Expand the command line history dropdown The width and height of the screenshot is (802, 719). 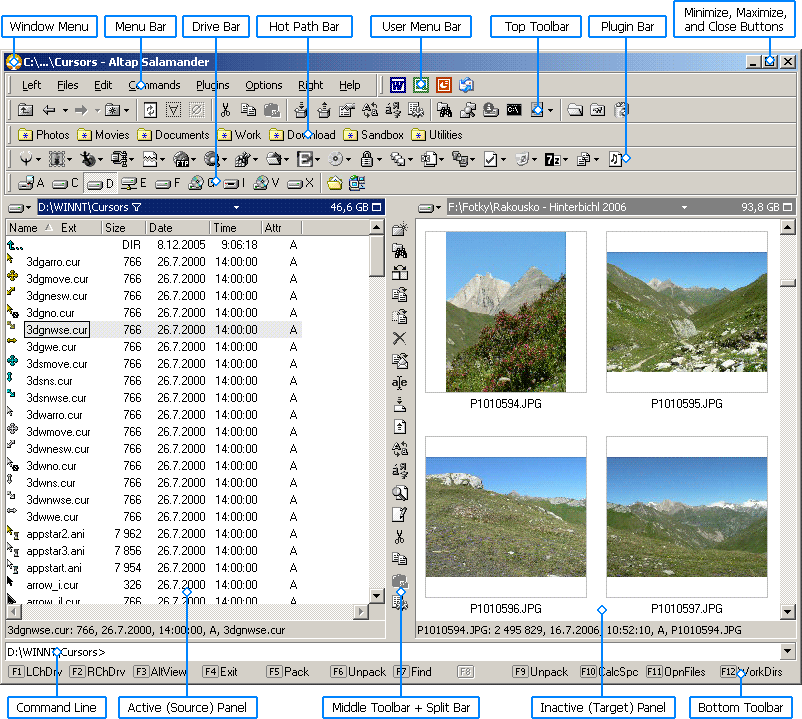[788, 651]
